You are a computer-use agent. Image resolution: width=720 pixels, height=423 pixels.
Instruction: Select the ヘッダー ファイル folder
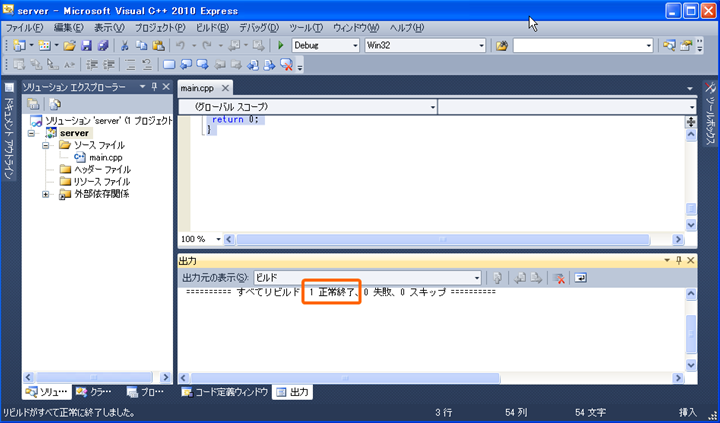102,170
